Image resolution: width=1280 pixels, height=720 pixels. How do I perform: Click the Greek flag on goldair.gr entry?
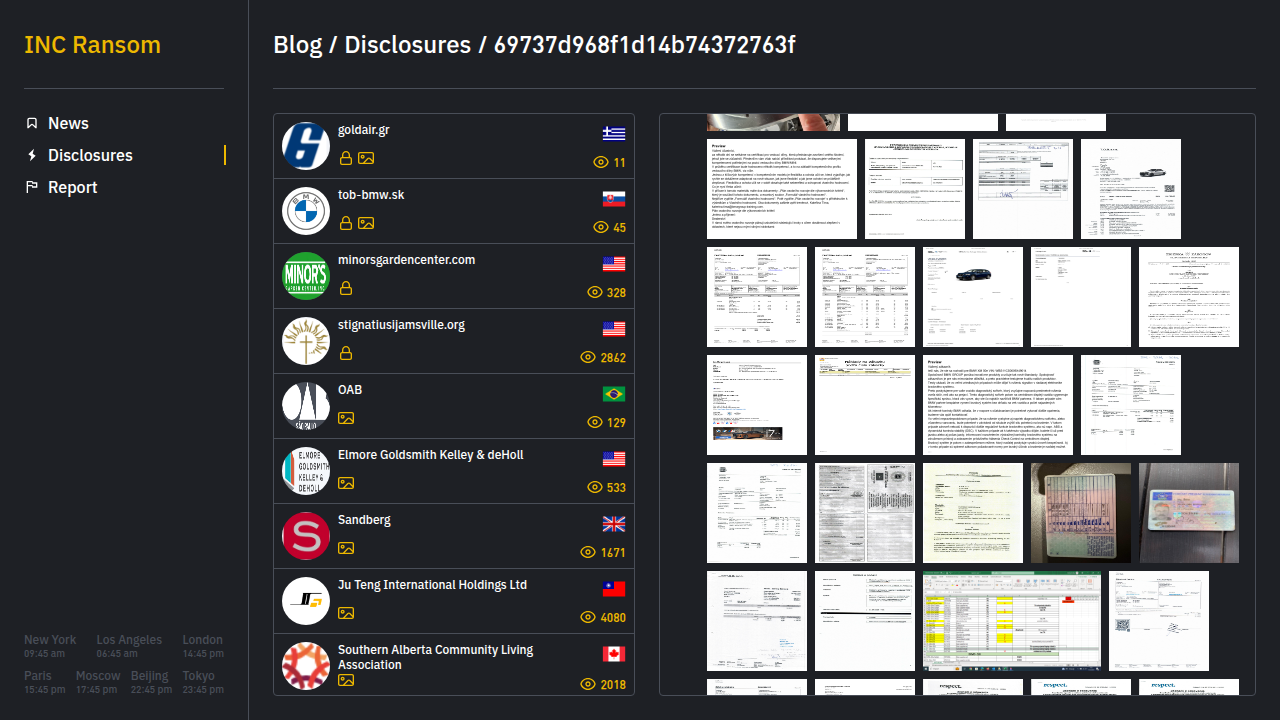pyautogui.click(x=614, y=134)
